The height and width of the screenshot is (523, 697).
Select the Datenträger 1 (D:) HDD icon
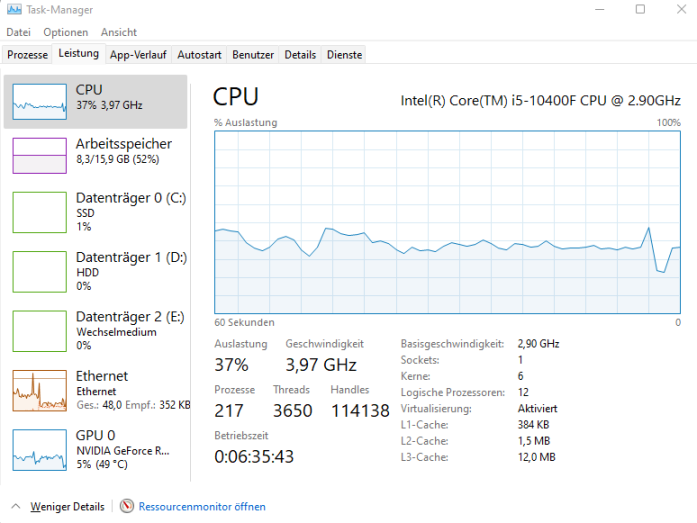pos(40,271)
